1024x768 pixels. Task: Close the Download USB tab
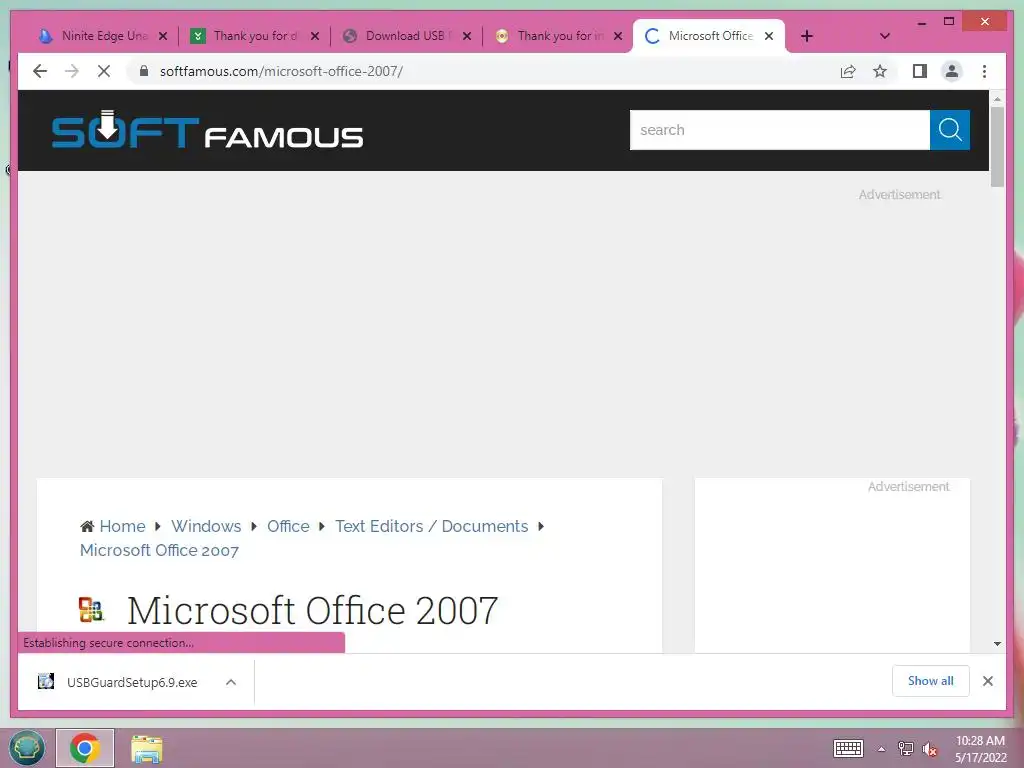[x=467, y=36]
